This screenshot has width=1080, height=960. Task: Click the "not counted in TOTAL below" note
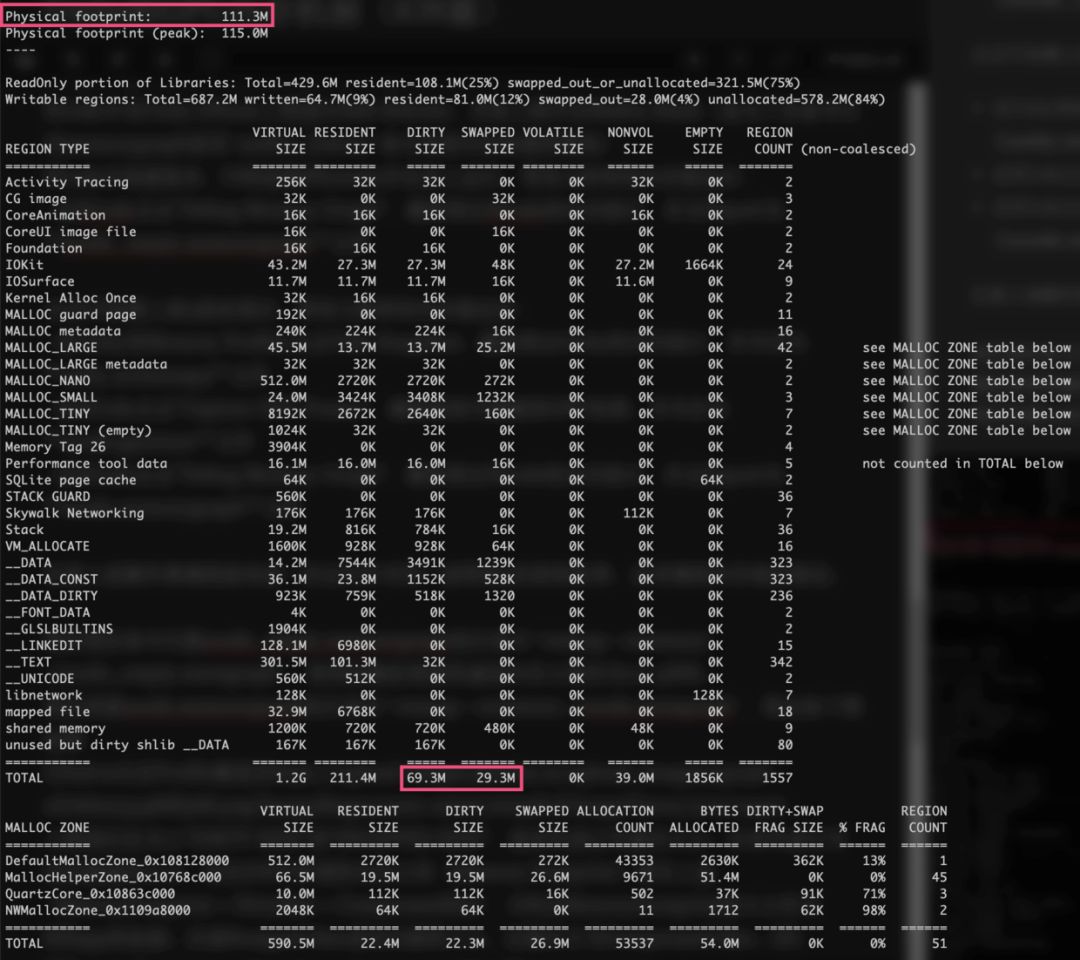(x=963, y=463)
